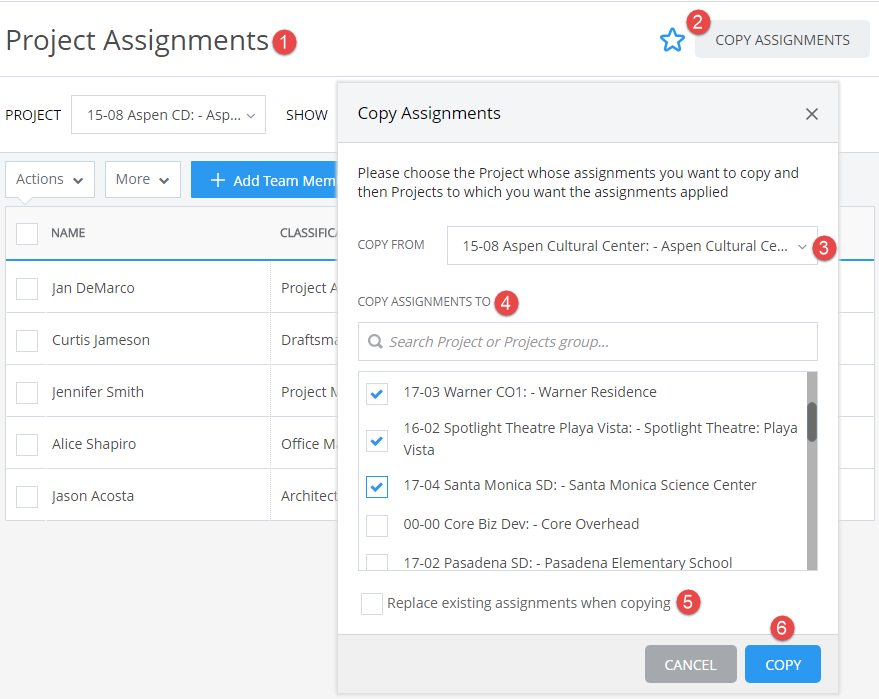Select all team members via the Name header checkbox
Image resolution: width=879 pixels, height=699 pixels.
pyautogui.click(x=27, y=232)
